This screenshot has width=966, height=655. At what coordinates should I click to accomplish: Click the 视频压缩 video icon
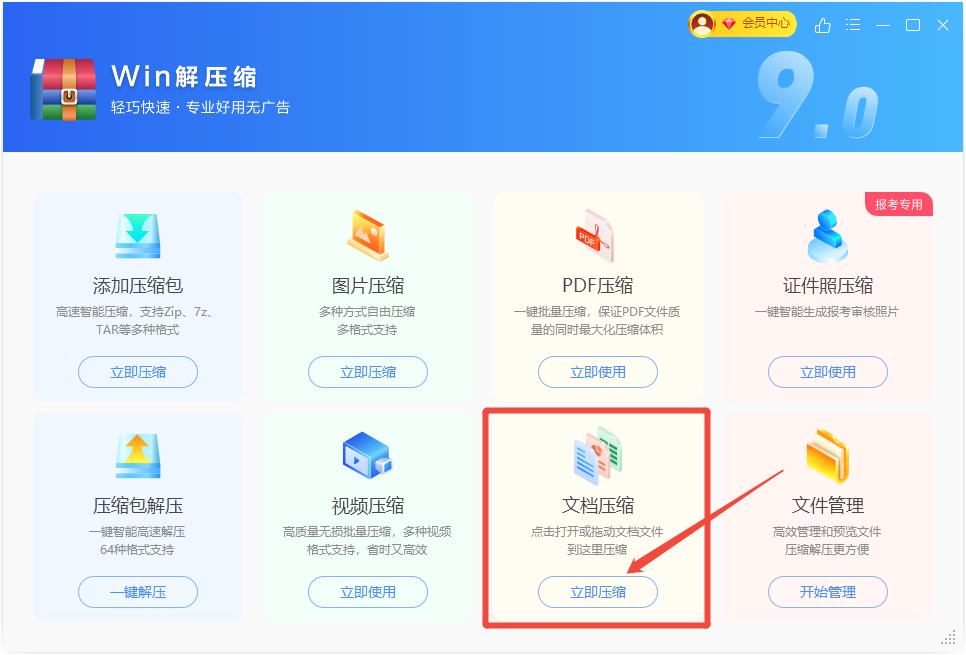(368, 455)
